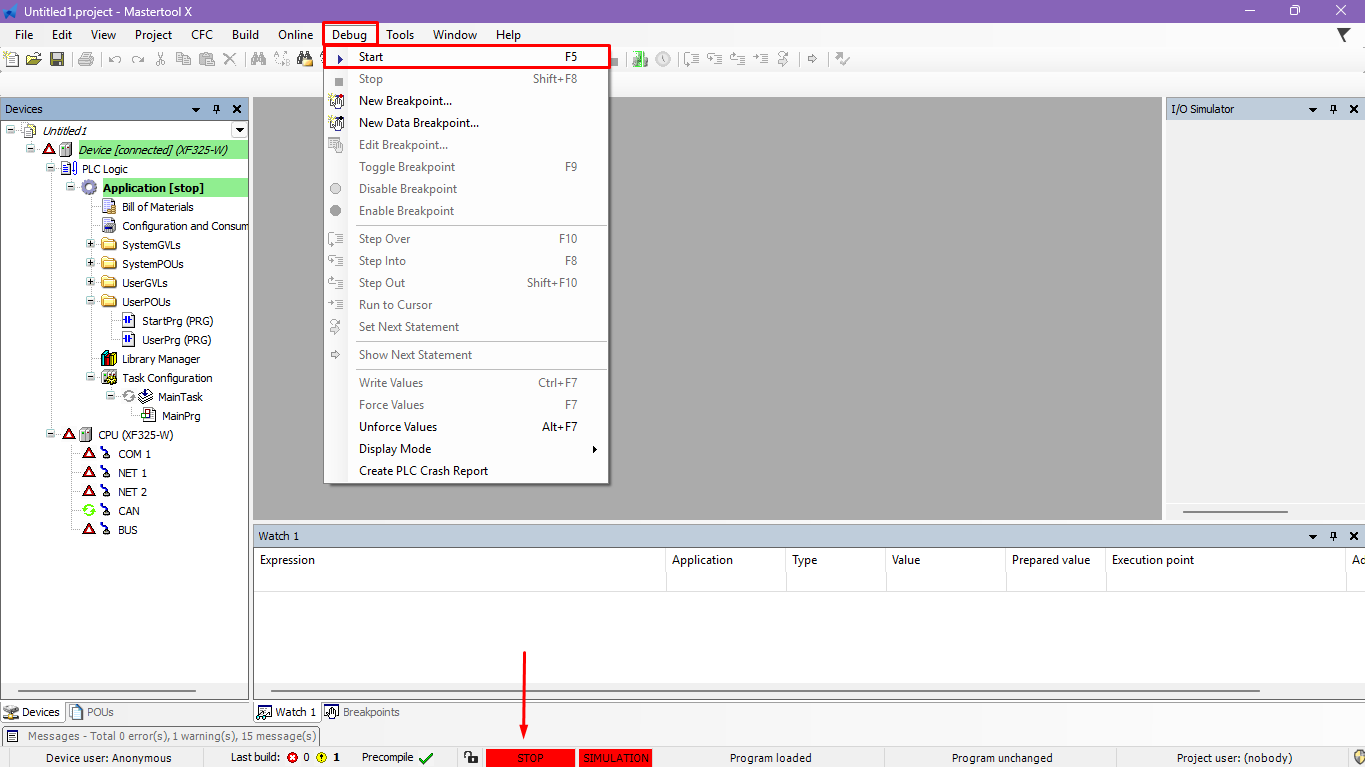The height and width of the screenshot is (767, 1365).
Task: Click the New file toolbar icon
Action: [x=12, y=59]
